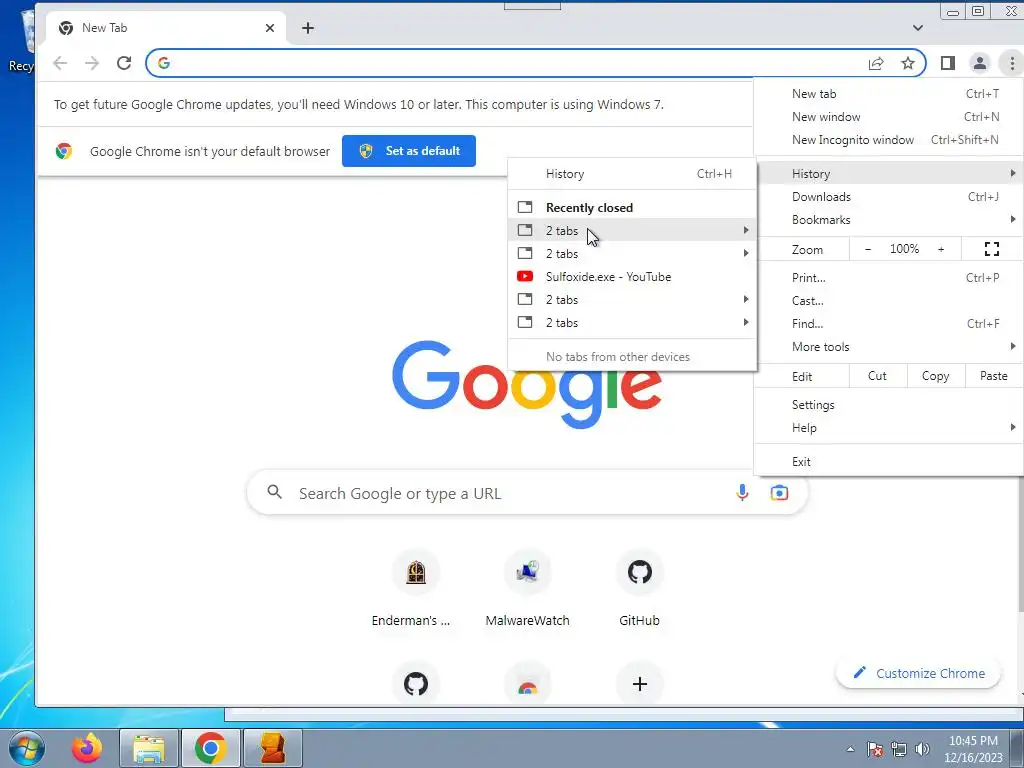Click the three-dot Chrome menu icon

point(1012,63)
